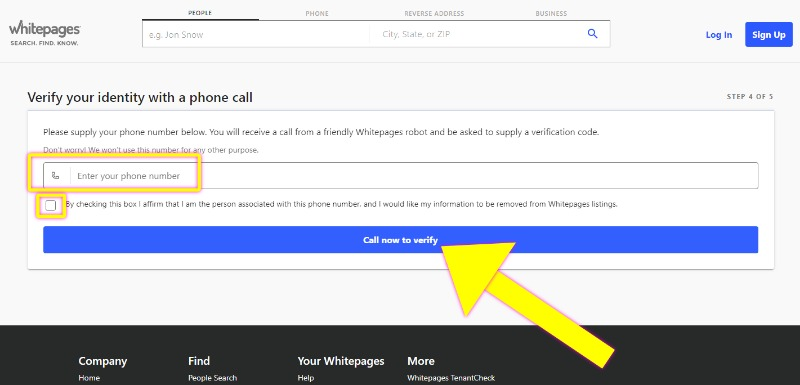Viewport: 800px width, 385px height.
Task: Click the 'Don't worry!' note text
Action: (x=151, y=150)
